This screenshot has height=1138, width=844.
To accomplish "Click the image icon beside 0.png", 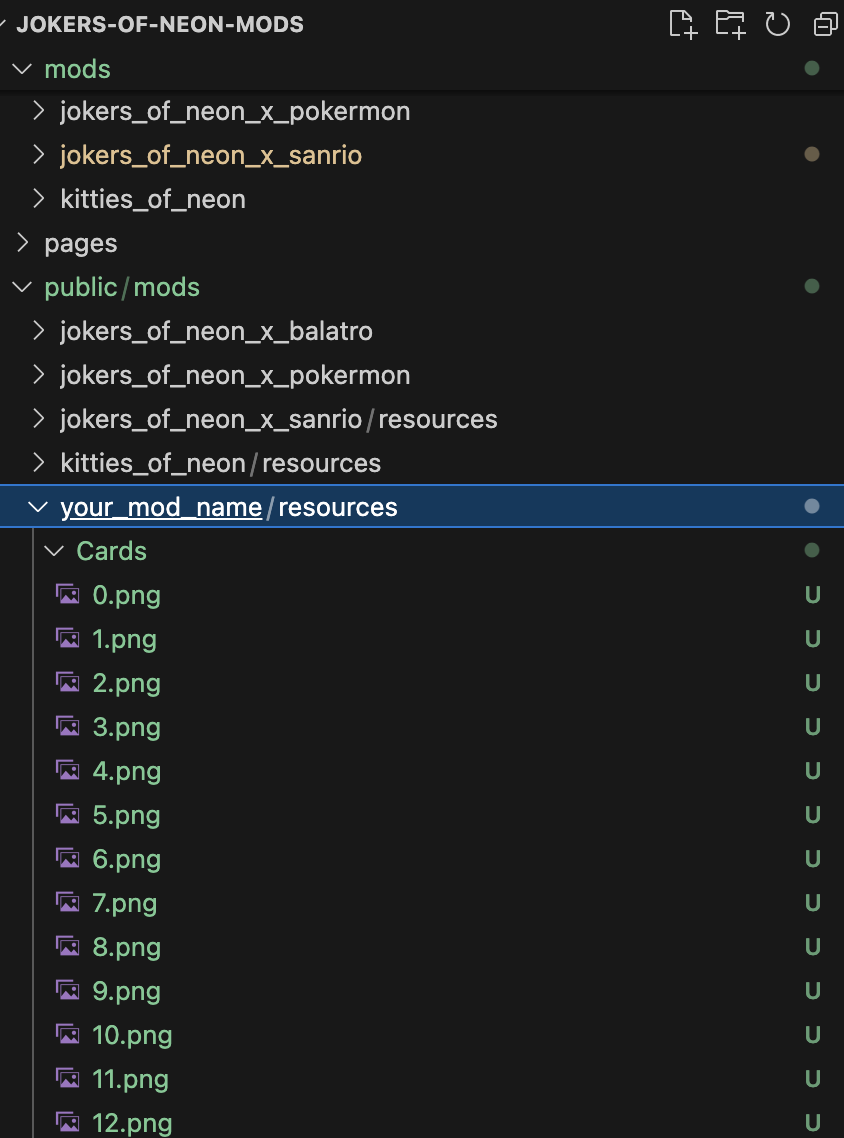I will [68, 594].
